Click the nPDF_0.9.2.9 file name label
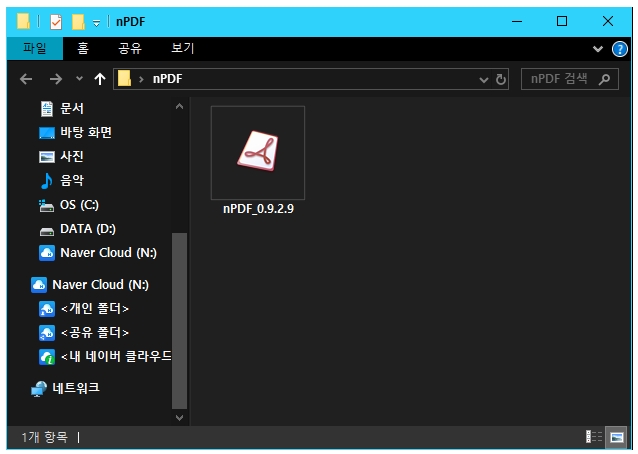Image resolution: width=638 pixels, height=454 pixels. click(x=258, y=209)
